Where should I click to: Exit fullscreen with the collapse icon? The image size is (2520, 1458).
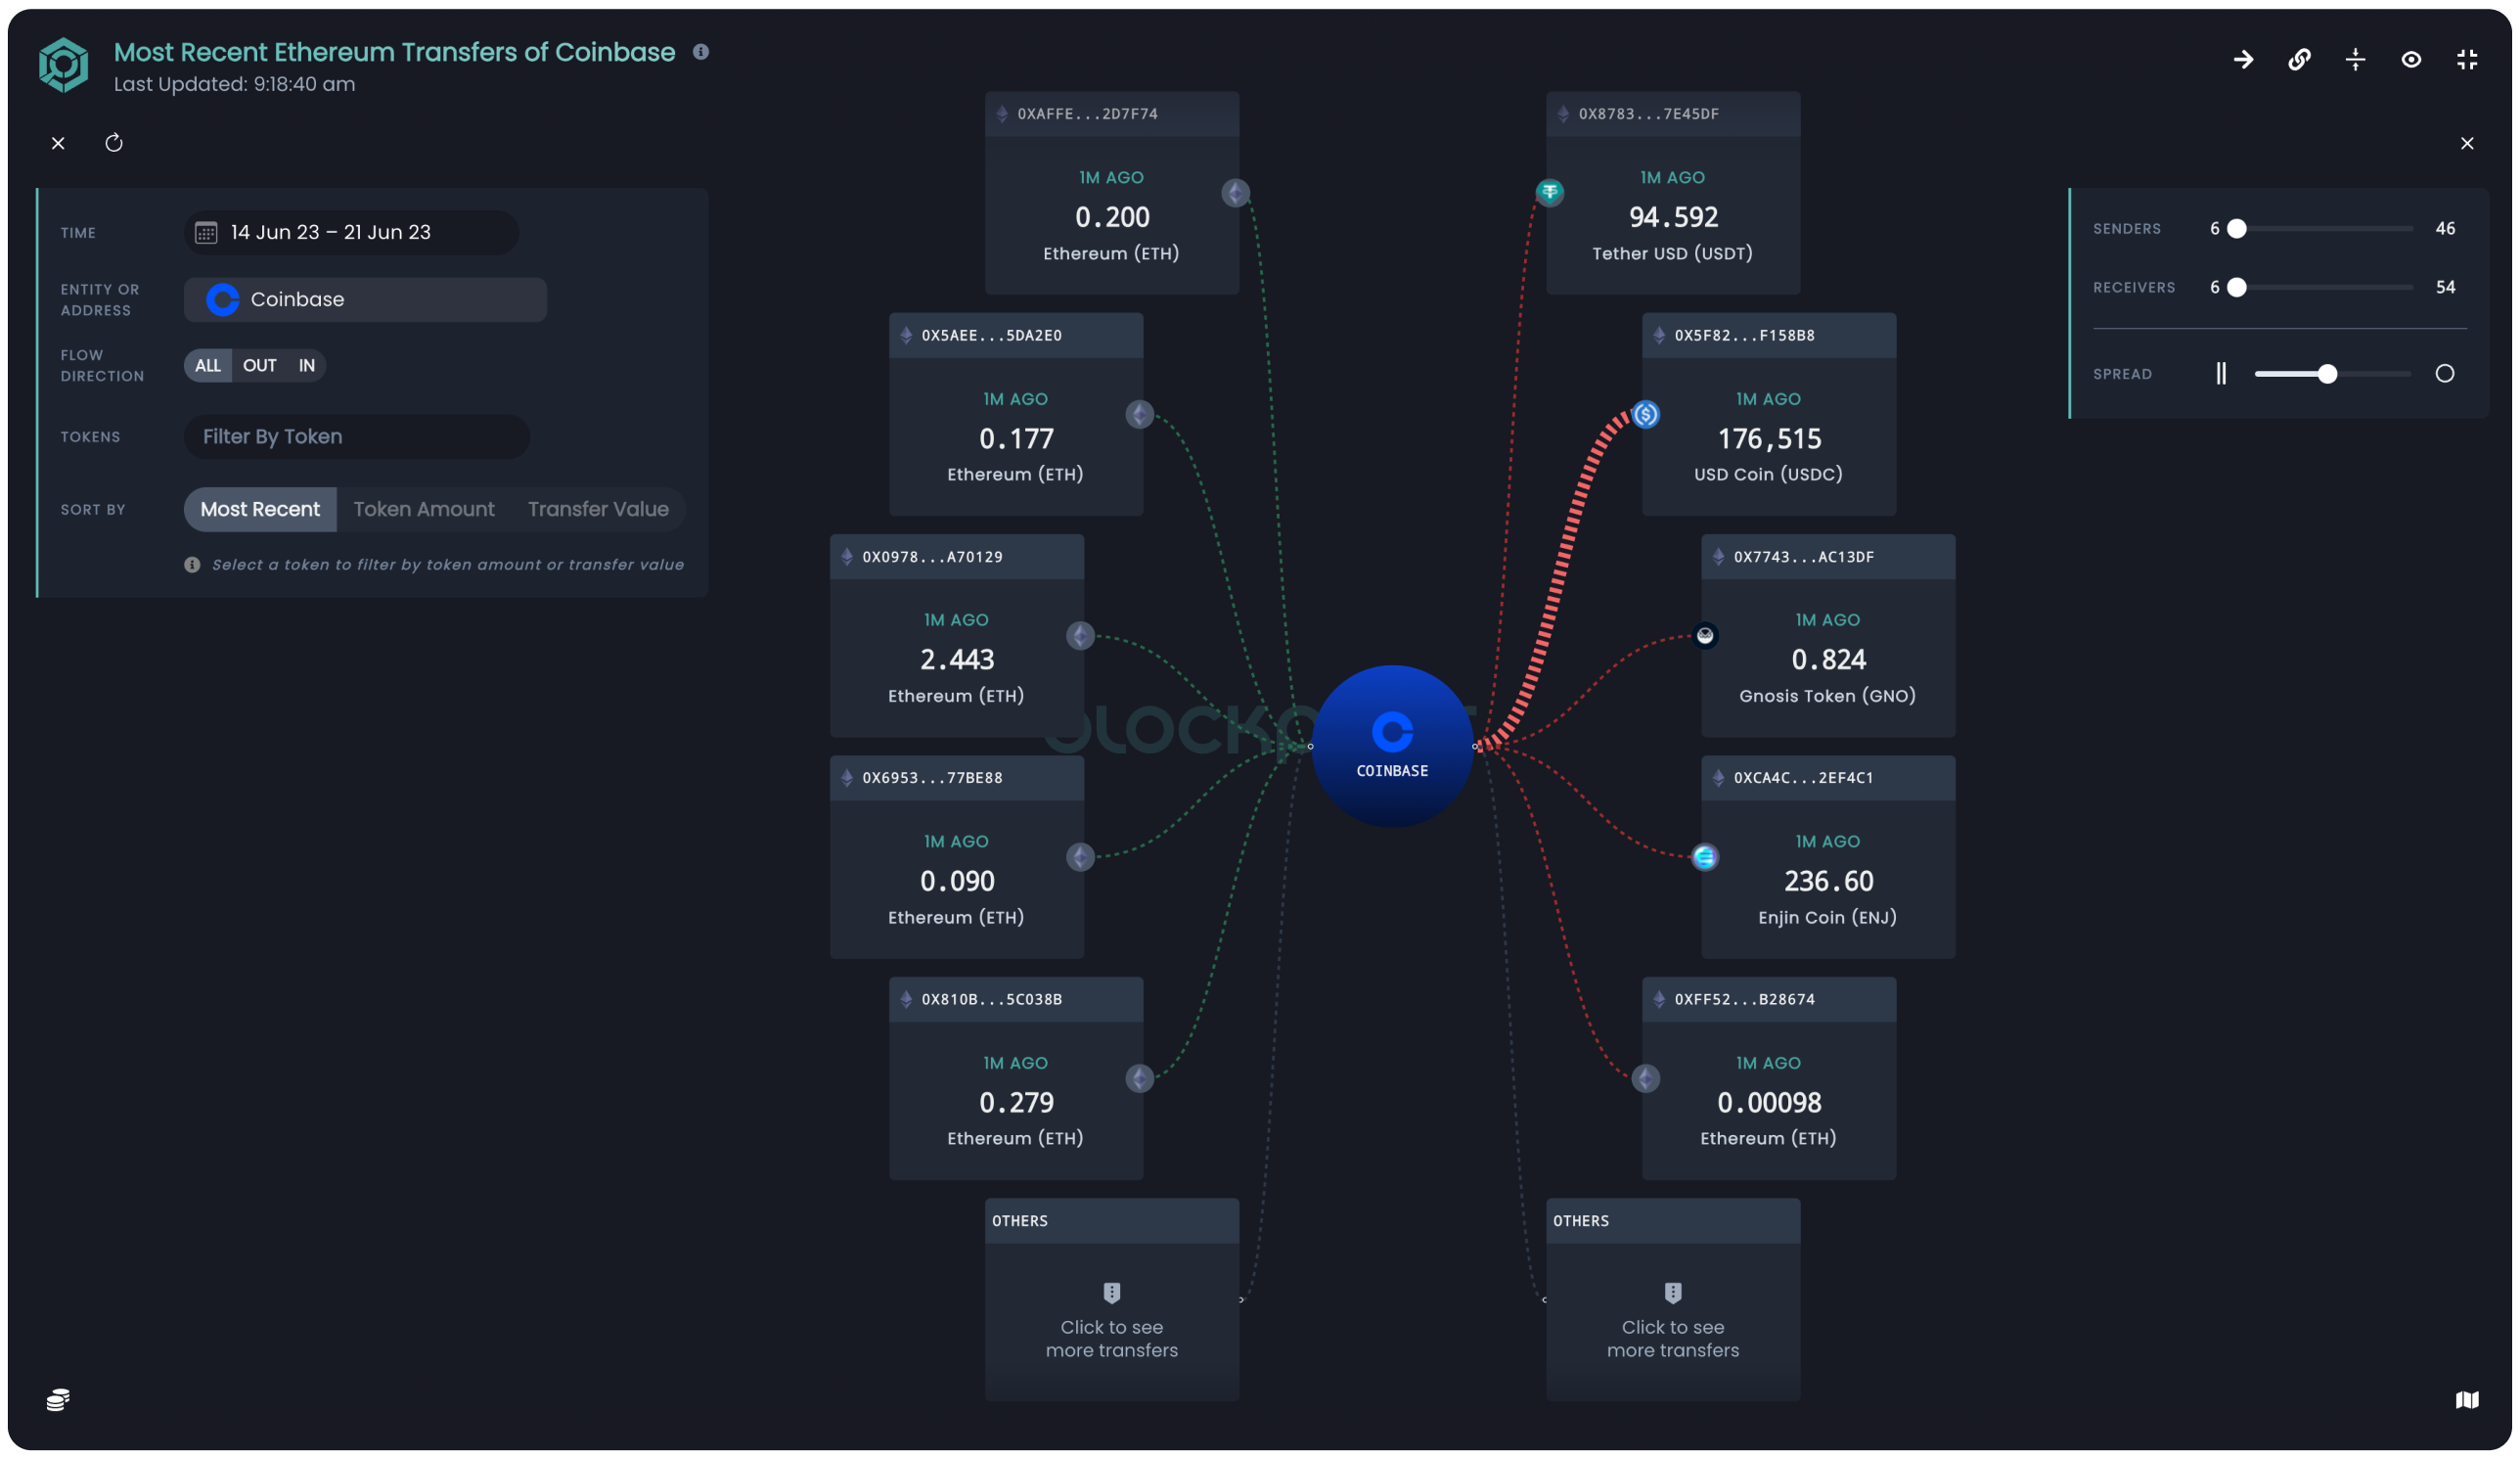(2467, 60)
